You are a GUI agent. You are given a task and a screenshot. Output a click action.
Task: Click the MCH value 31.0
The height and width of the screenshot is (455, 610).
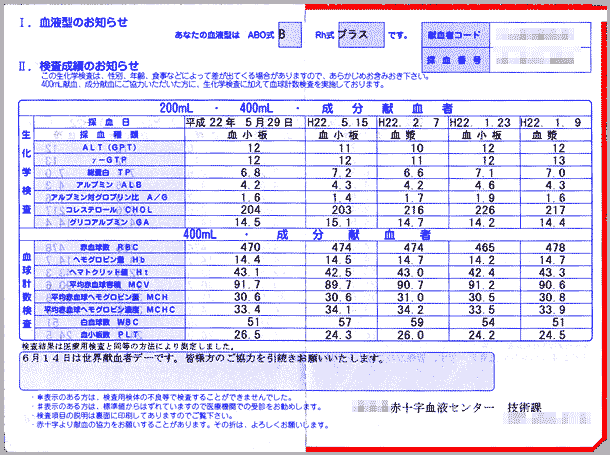(410, 298)
